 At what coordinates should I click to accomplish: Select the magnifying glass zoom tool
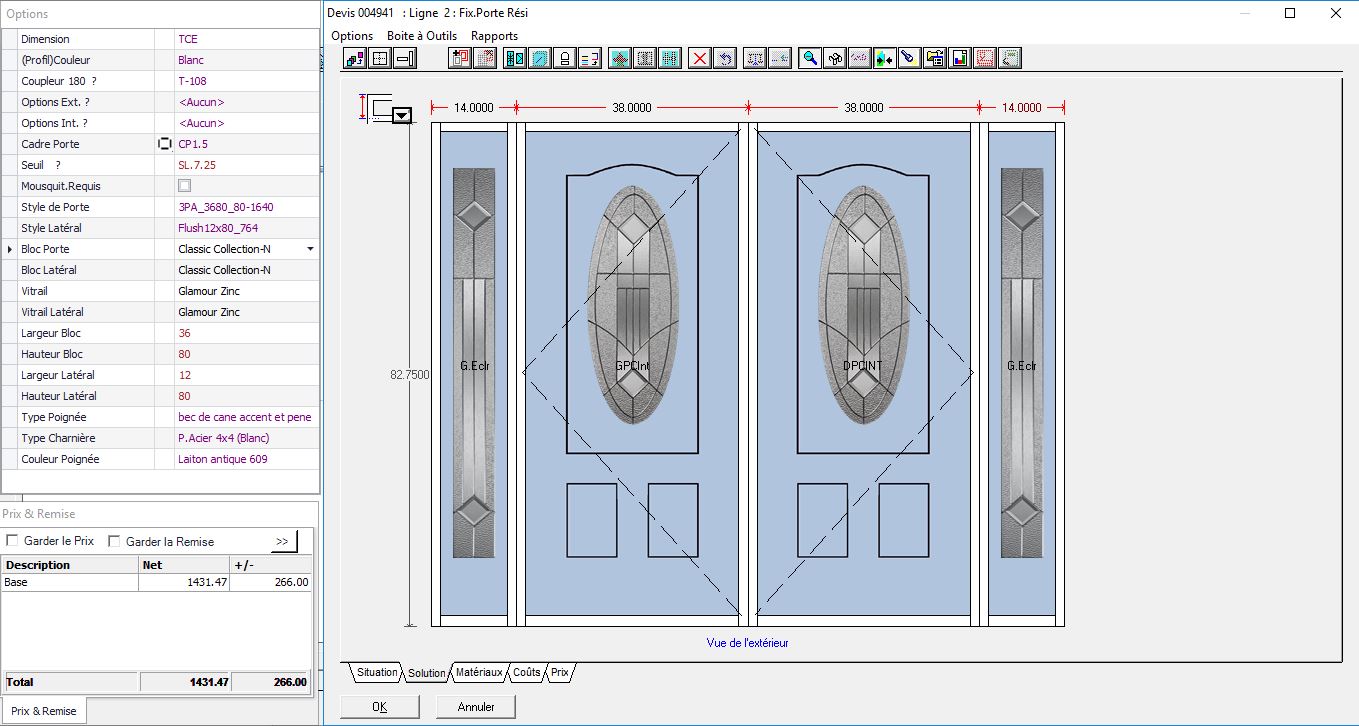click(x=811, y=59)
